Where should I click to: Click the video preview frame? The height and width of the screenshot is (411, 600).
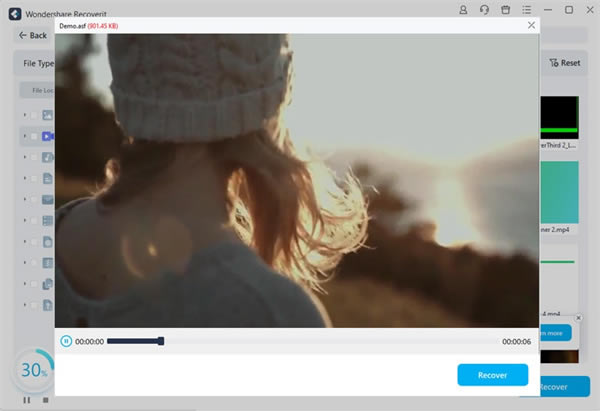(297, 181)
